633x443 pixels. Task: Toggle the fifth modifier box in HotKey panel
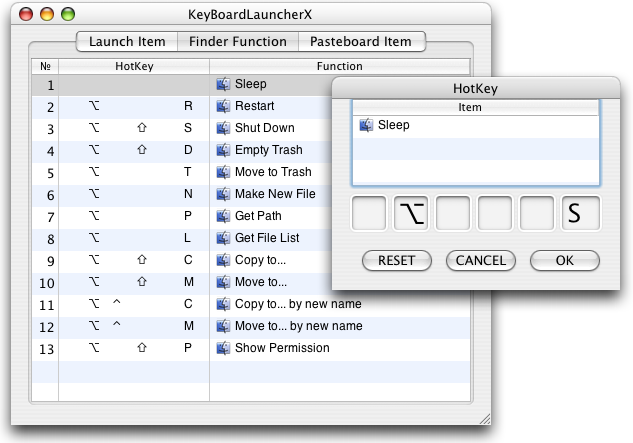(537, 213)
